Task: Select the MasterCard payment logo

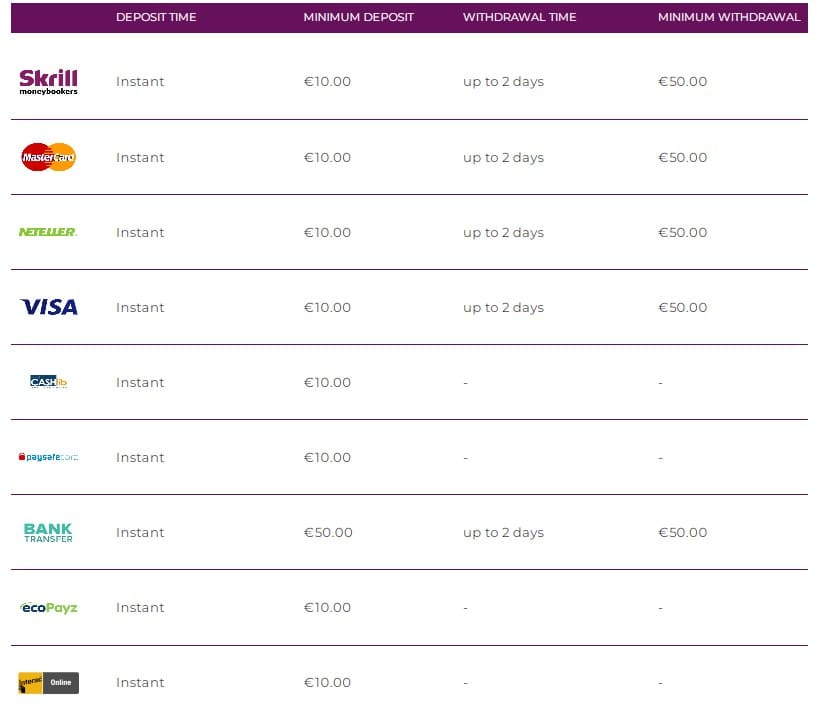Action: click(48, 157)
